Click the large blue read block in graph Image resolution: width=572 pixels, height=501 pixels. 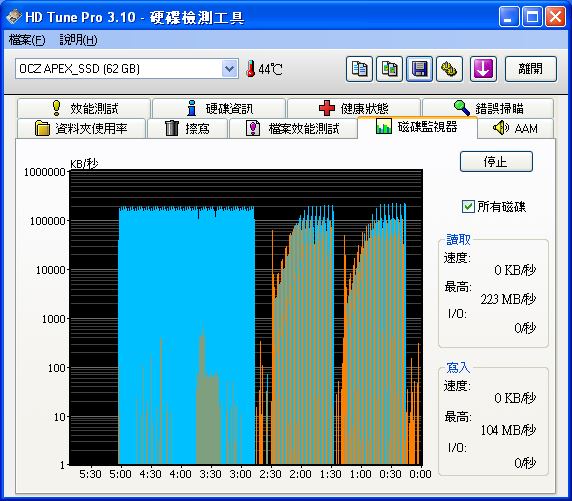(x=186, y=336)
